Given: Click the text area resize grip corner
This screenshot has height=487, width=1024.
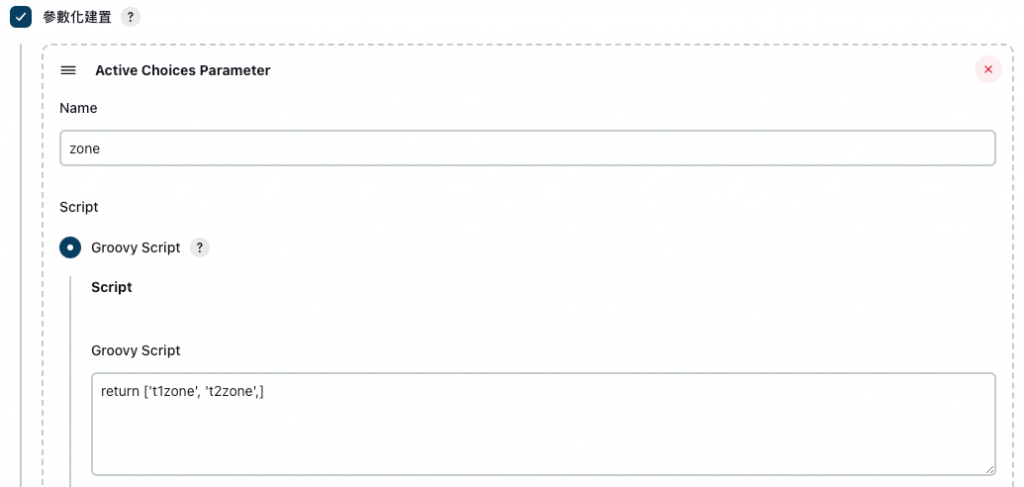Looking at the screenshot, I should pos(989,469).
